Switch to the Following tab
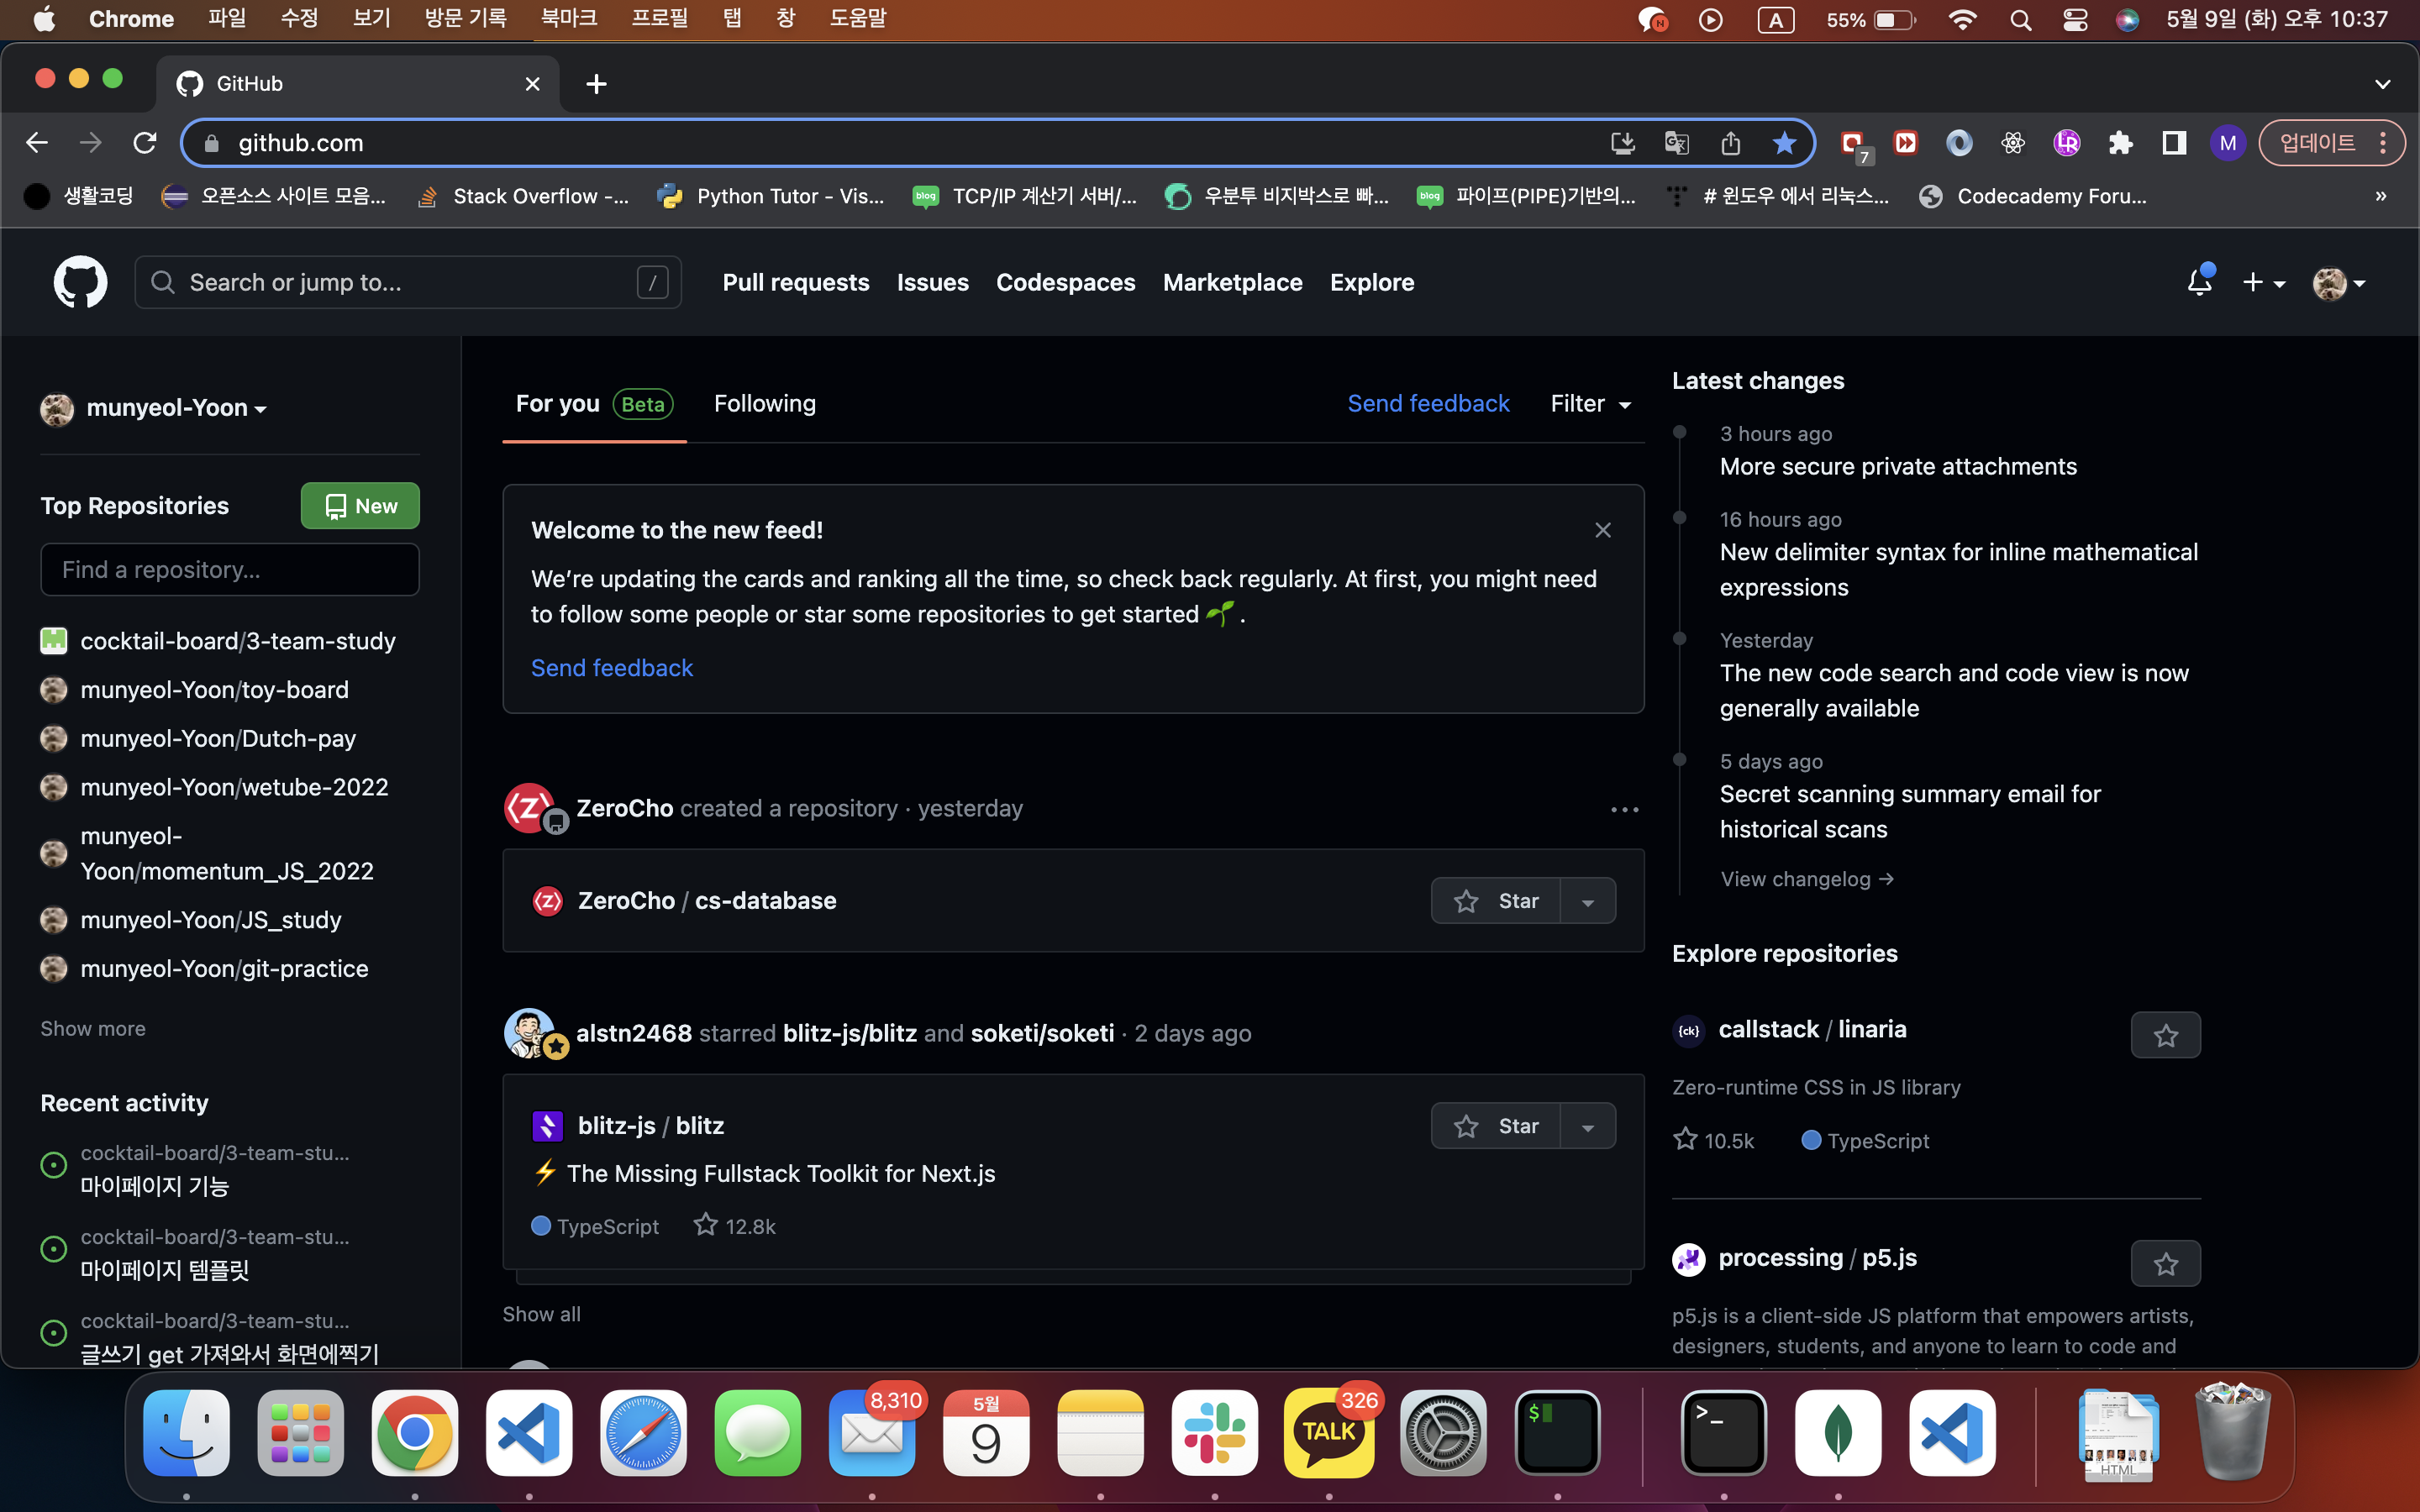The width and height of the screenshot is (2420, 1512). [764, 404]
